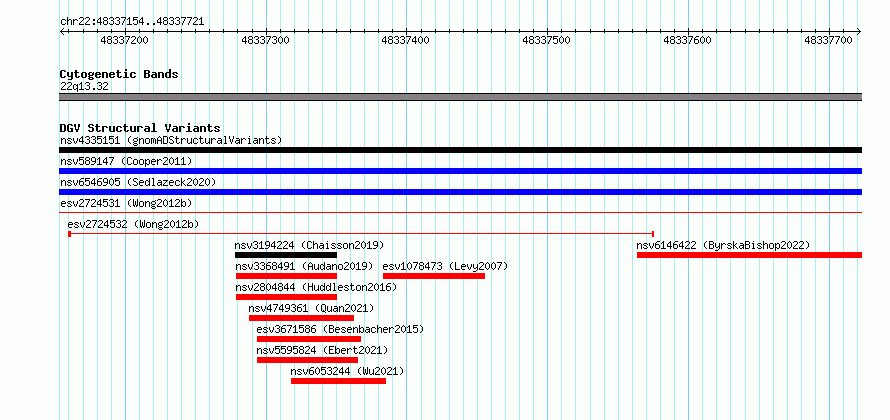Click the esv2724532 red bracketed span line
The image size is (890, 420).
pos(361,233)
